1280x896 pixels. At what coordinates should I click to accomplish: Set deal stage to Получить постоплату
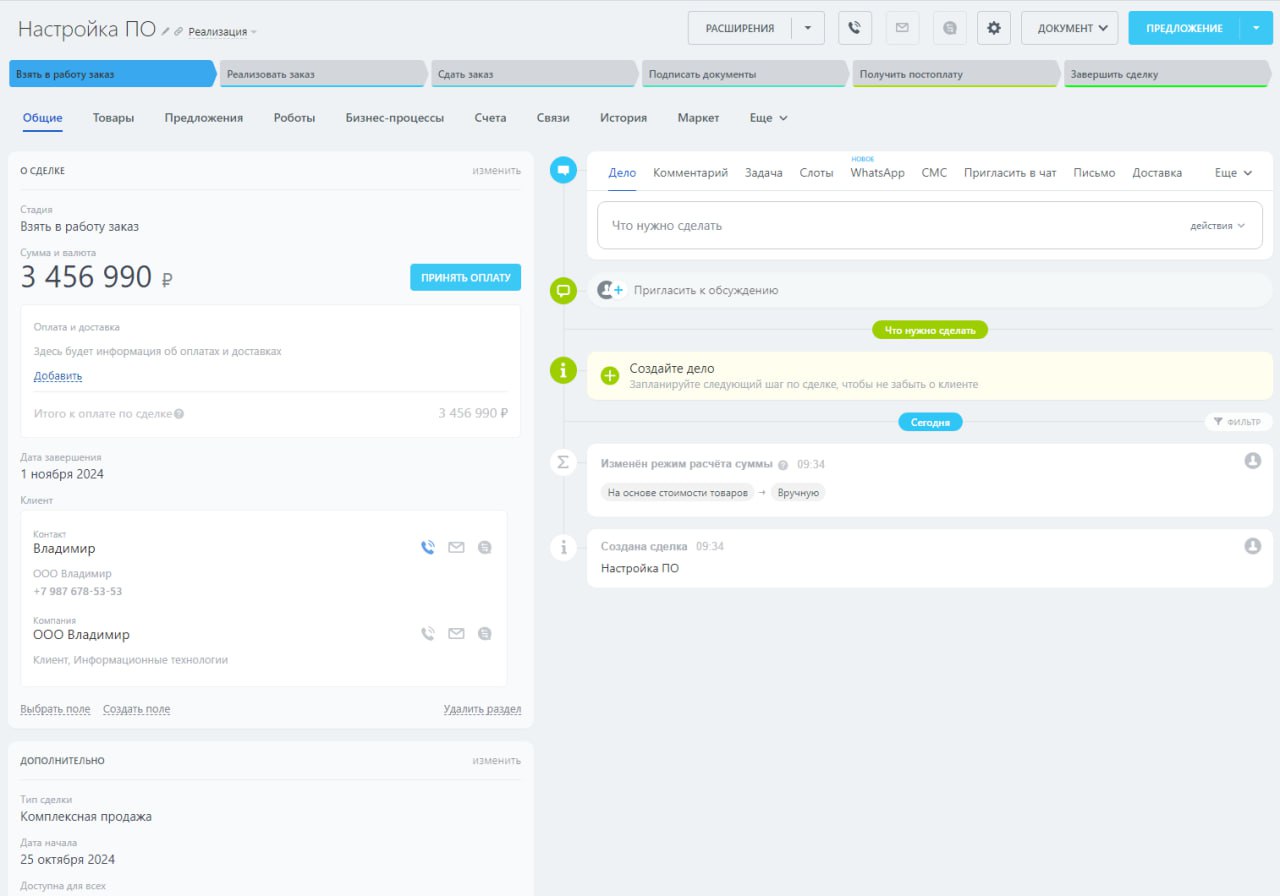point(953,74)
